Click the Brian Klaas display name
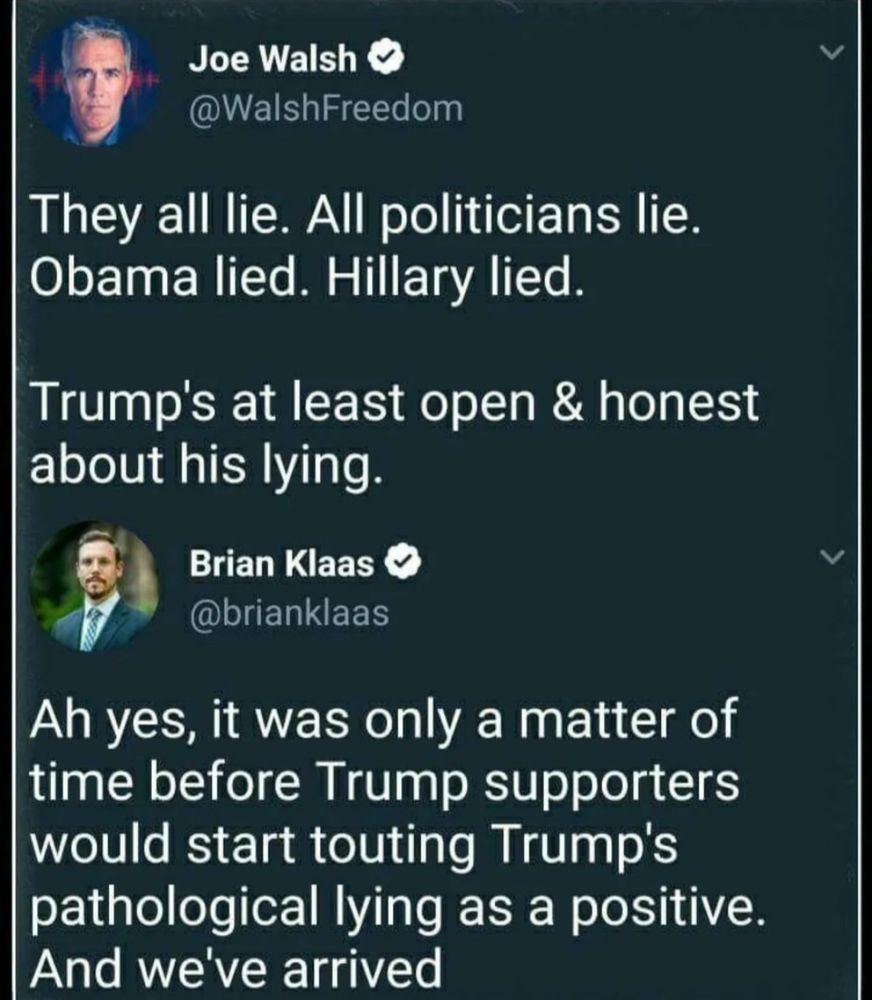The height and width of the screenshot is (1000, 872). pyautogui.click(x=282, y=566)
